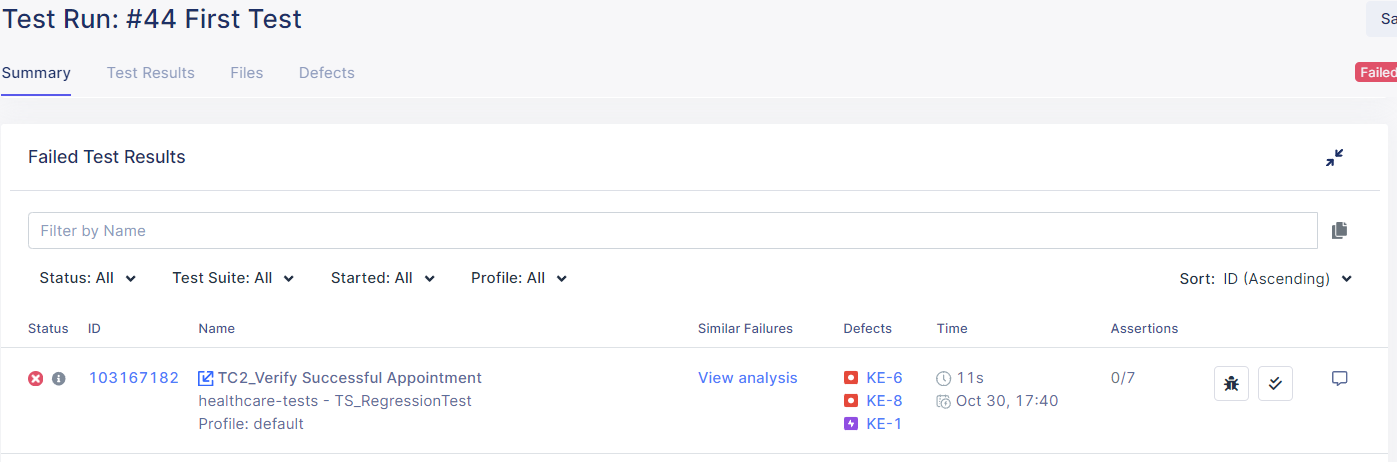Click the gray info icon beside status

[x=59, y=379]
